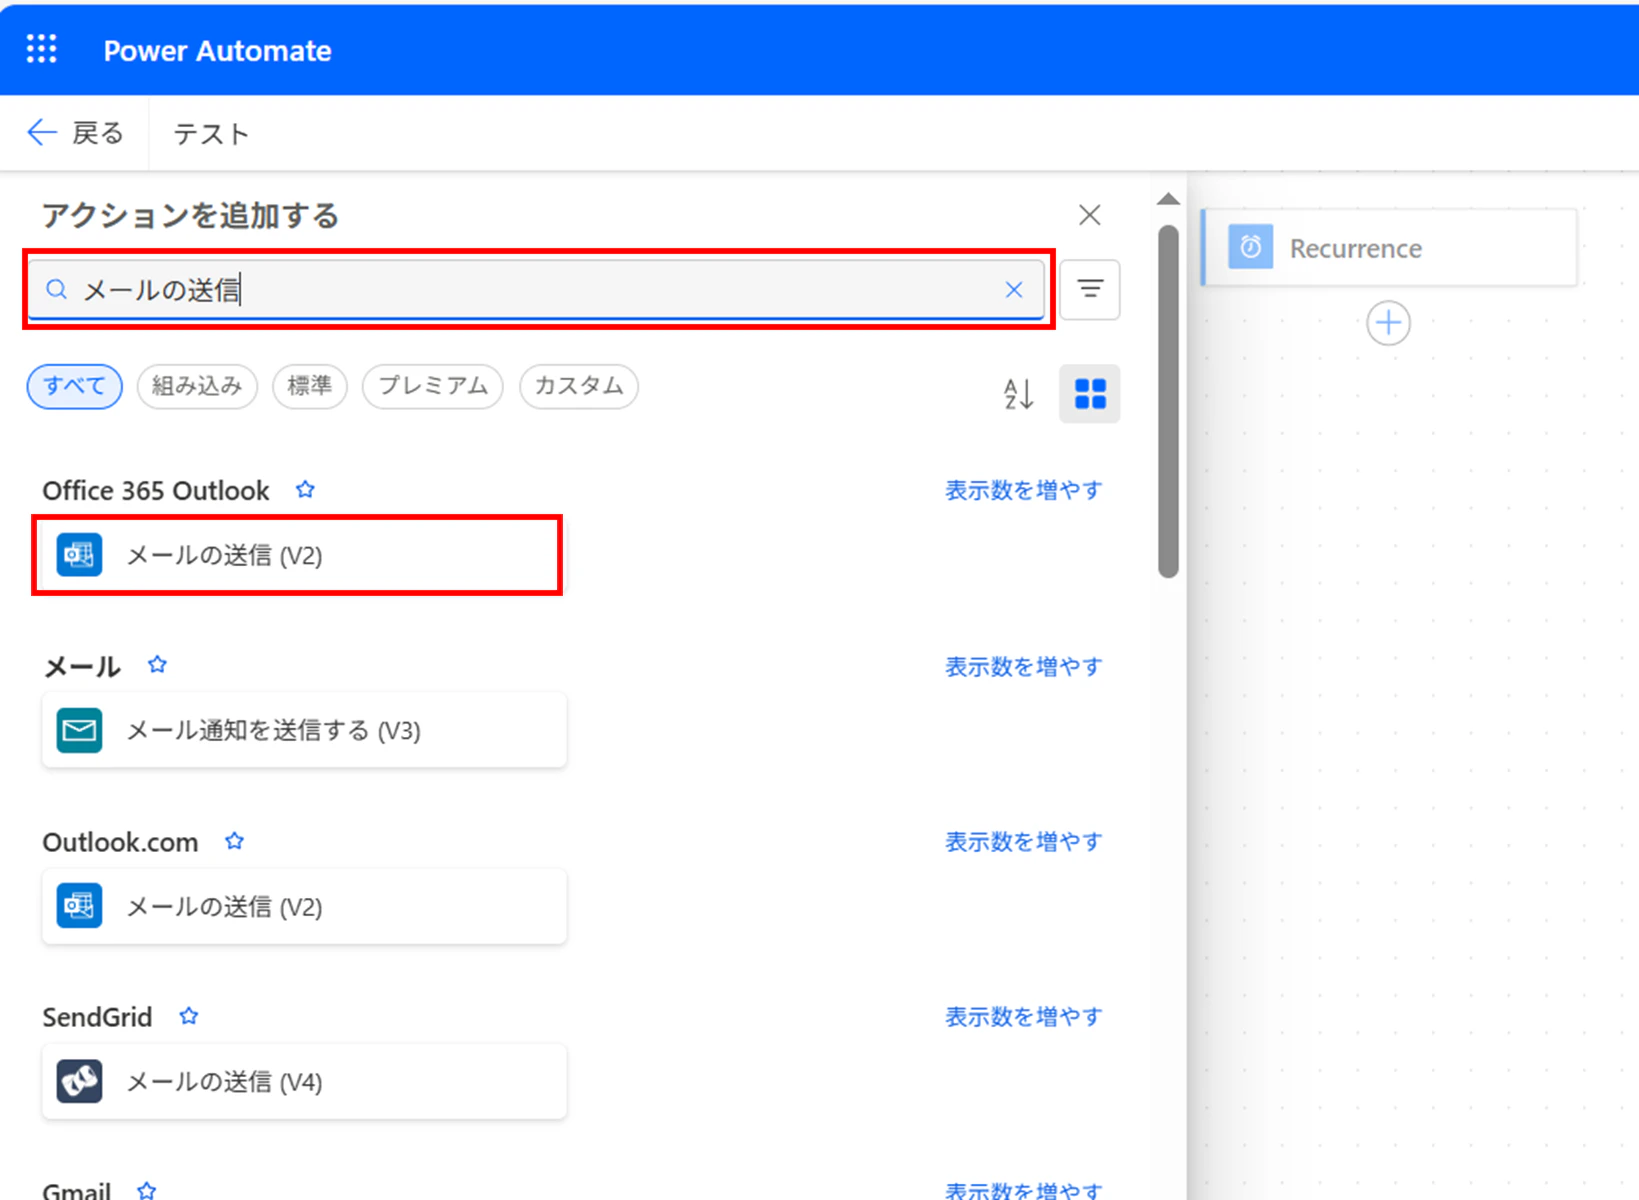Close the add action panel
This screenshot has width=1639, height=1200.
click(x=1090, y=215)
